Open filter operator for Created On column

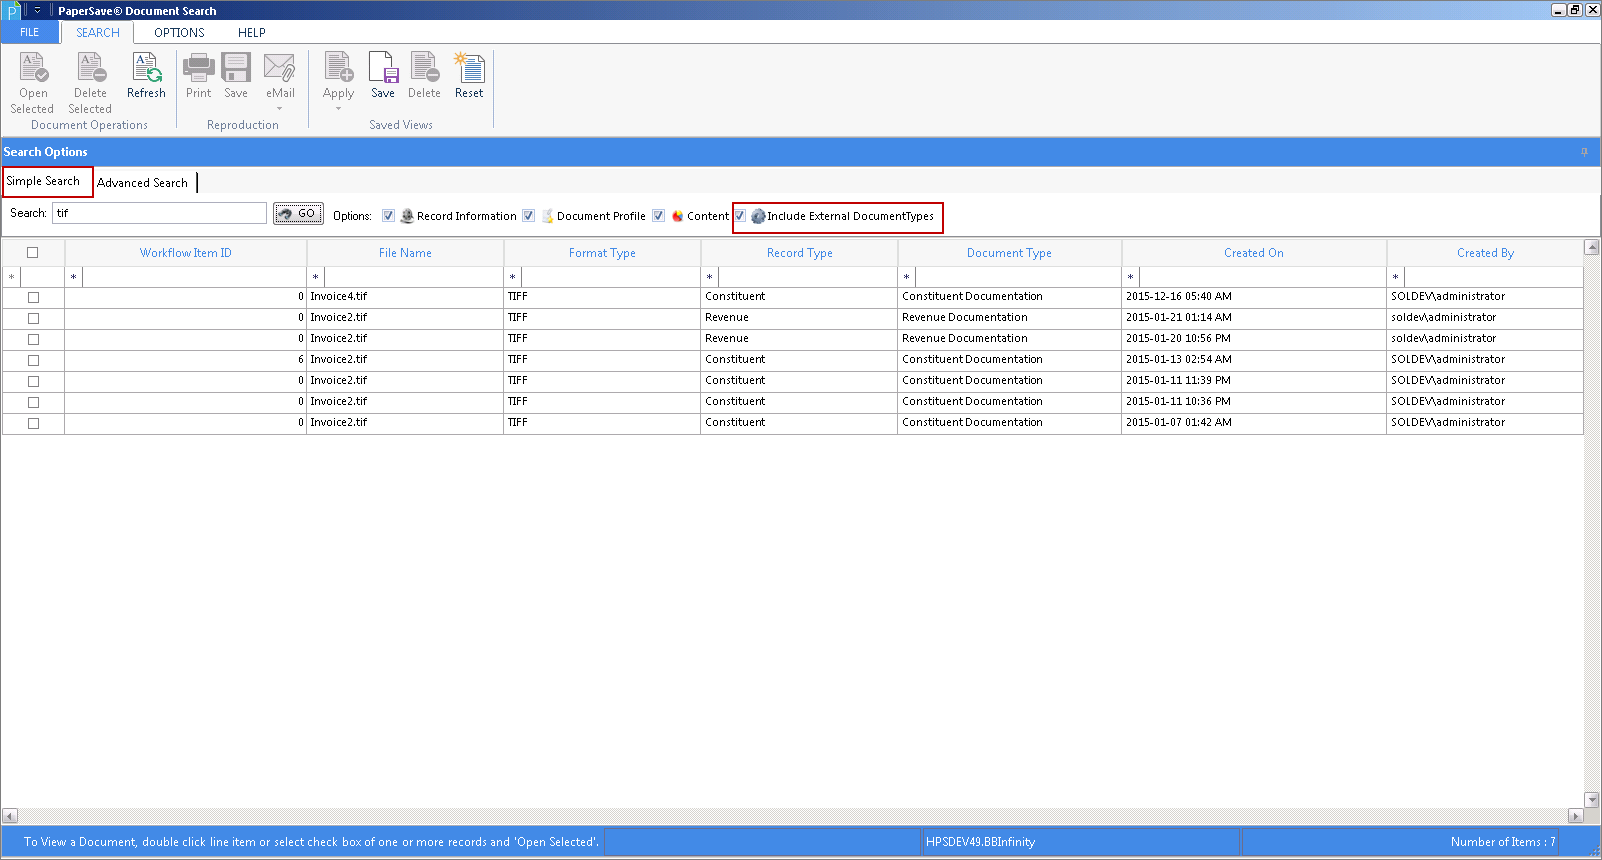point(1131,277)
